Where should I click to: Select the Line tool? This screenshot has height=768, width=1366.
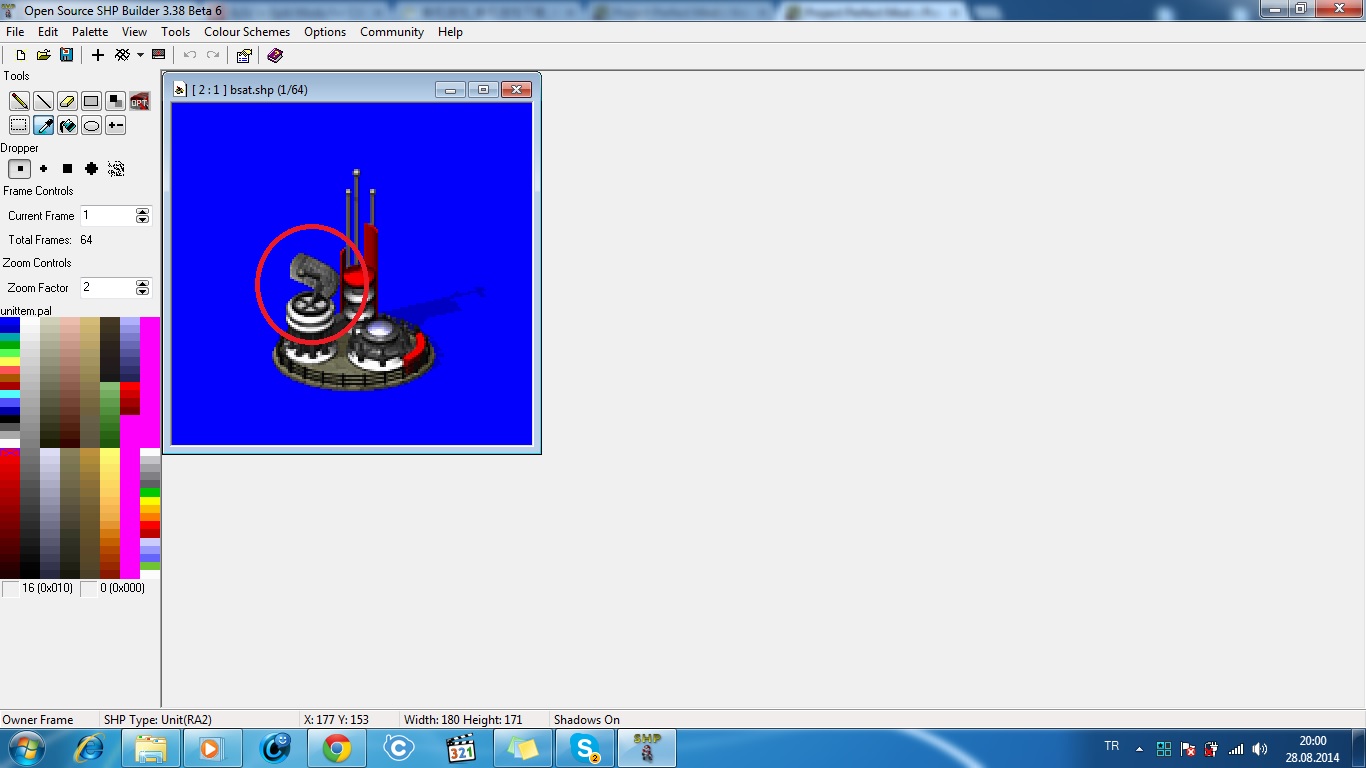point(43,101)
